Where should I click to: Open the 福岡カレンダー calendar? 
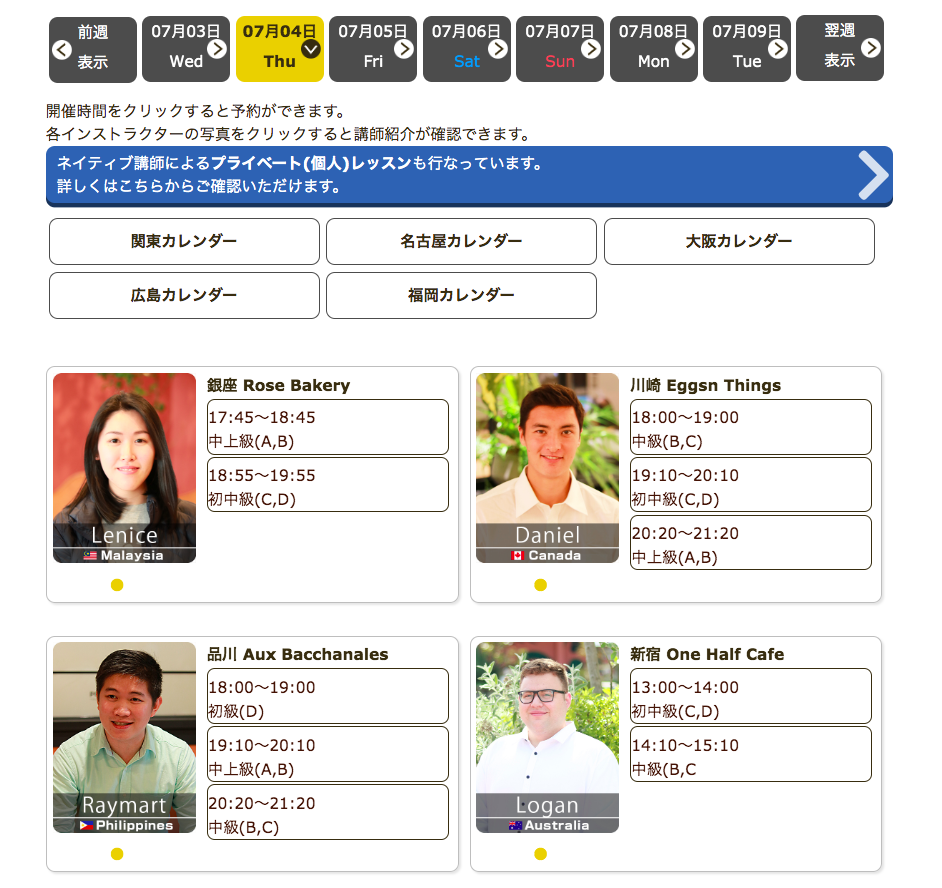pos(461,295)
